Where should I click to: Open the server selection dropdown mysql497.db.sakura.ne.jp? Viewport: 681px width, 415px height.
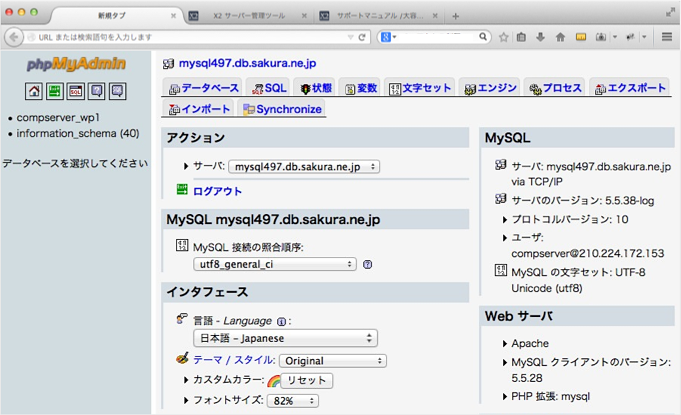click(x=304, y=167)
